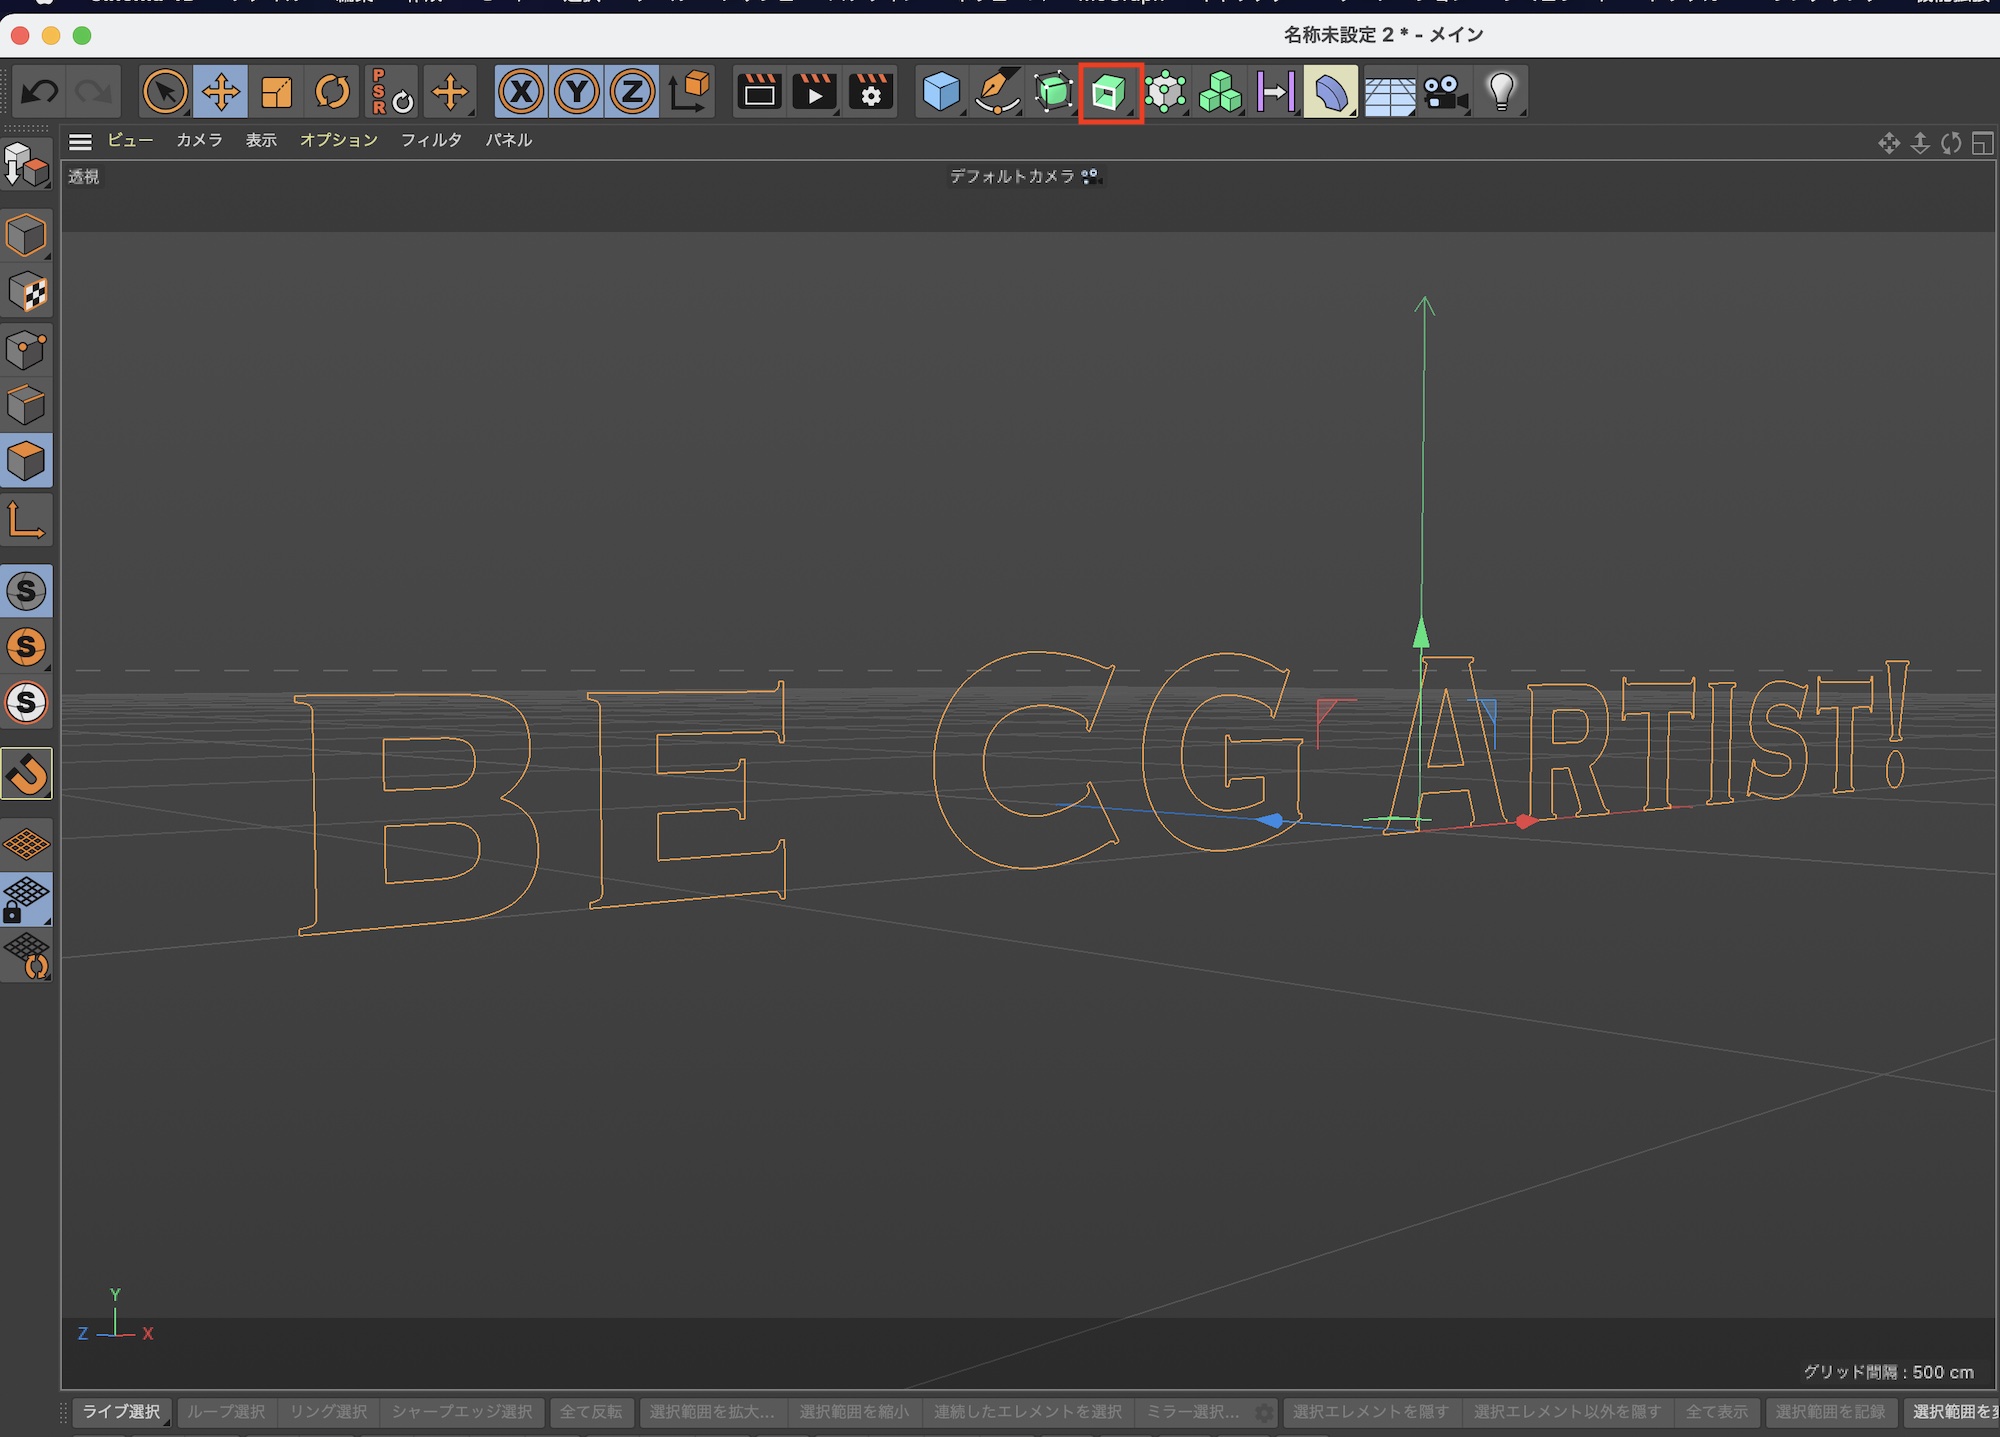Open the viewport hamburger menu
This screenshot has height=1437, width=2000.
click(x=80, y=141)
